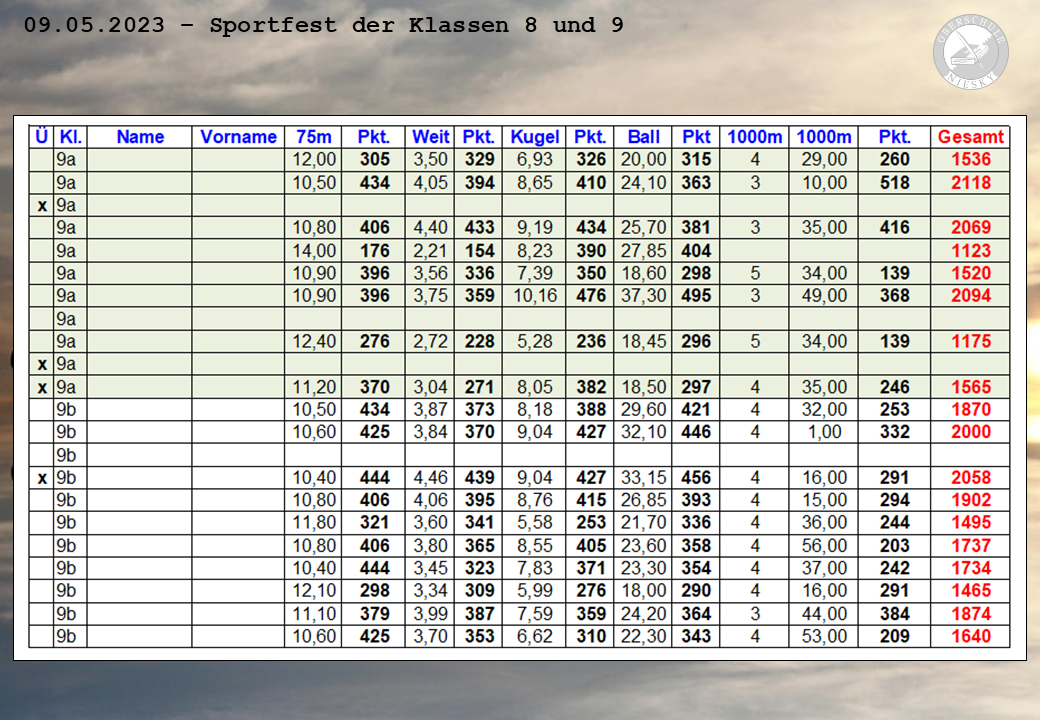
Task: Select the Gesamt value 1175
Action: (970, 341)
